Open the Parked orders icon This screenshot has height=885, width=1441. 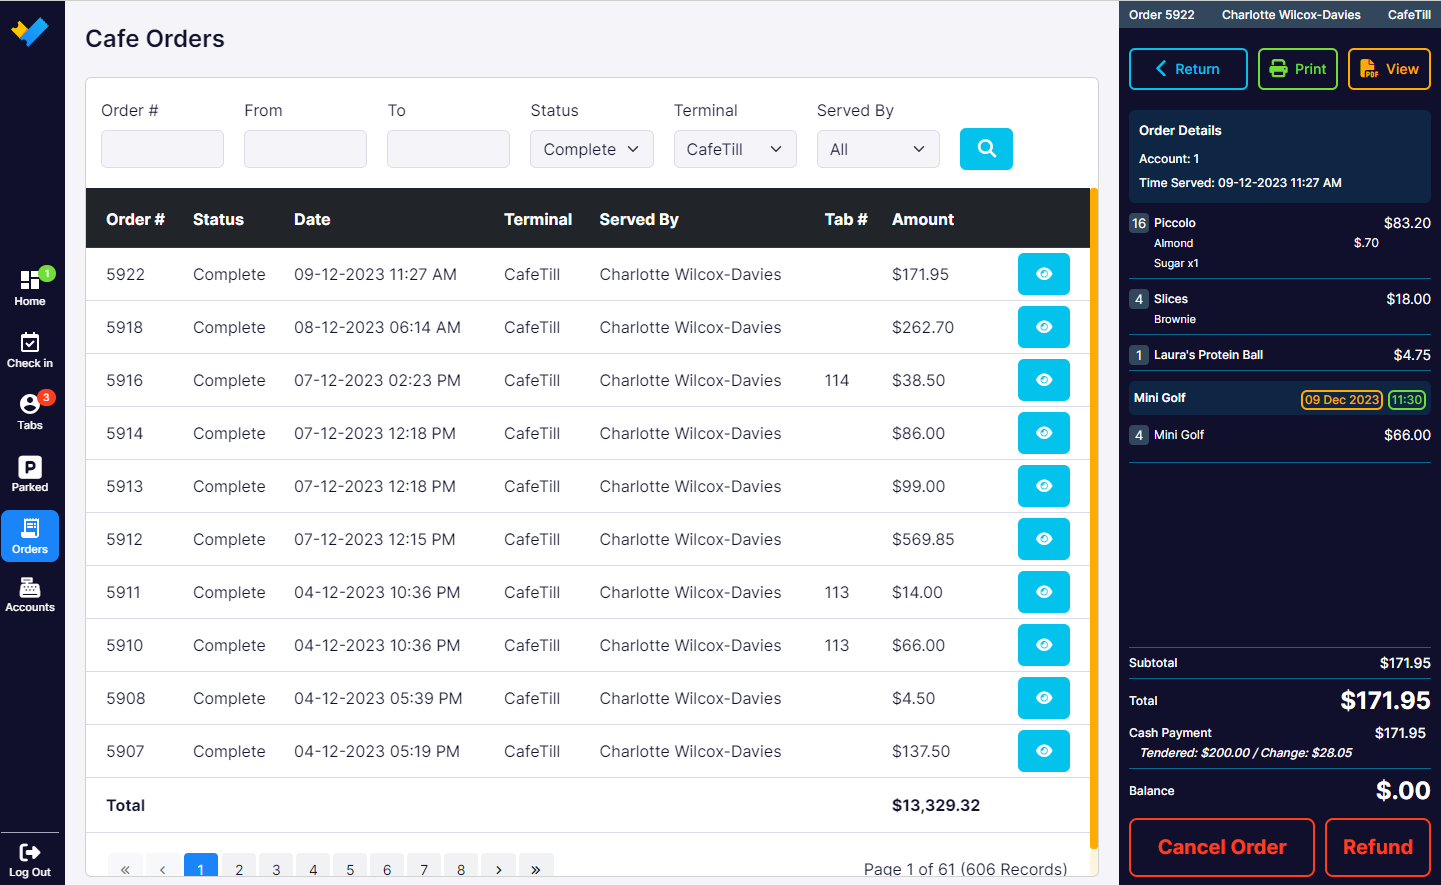coord(30,473)
